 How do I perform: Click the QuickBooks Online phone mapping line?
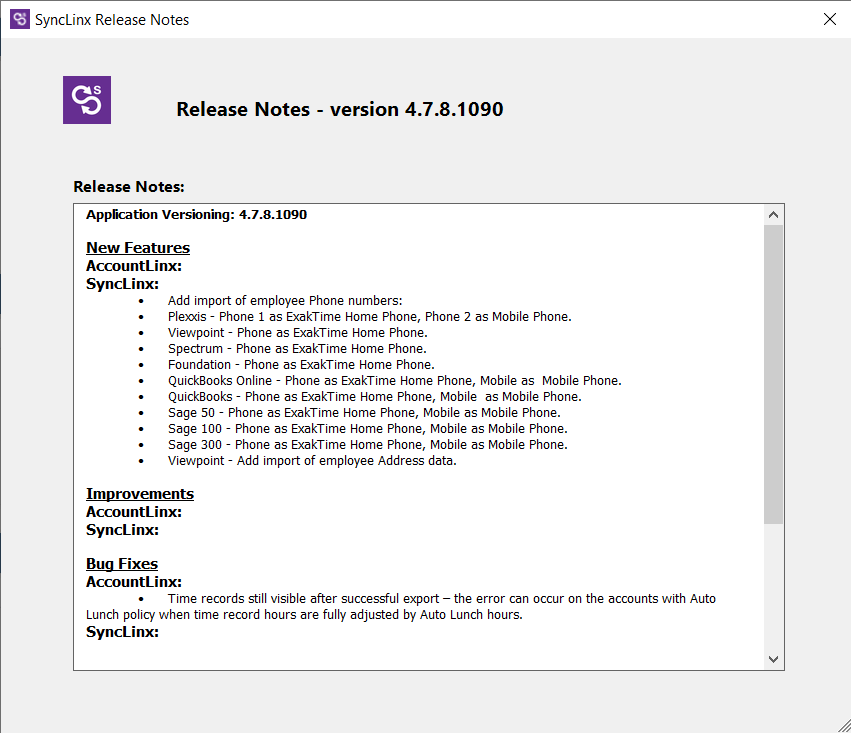pyautogui.click(x=395, y=381)
